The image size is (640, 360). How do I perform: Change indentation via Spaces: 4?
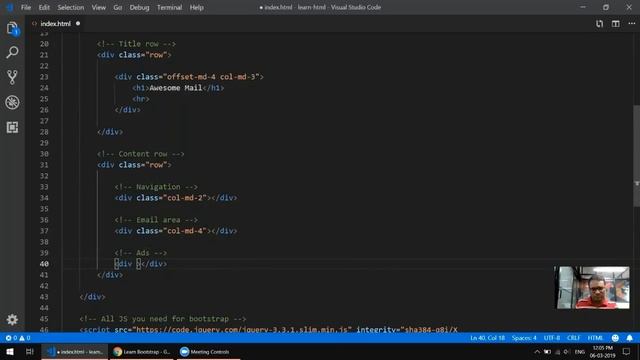[x=524, y=338]
